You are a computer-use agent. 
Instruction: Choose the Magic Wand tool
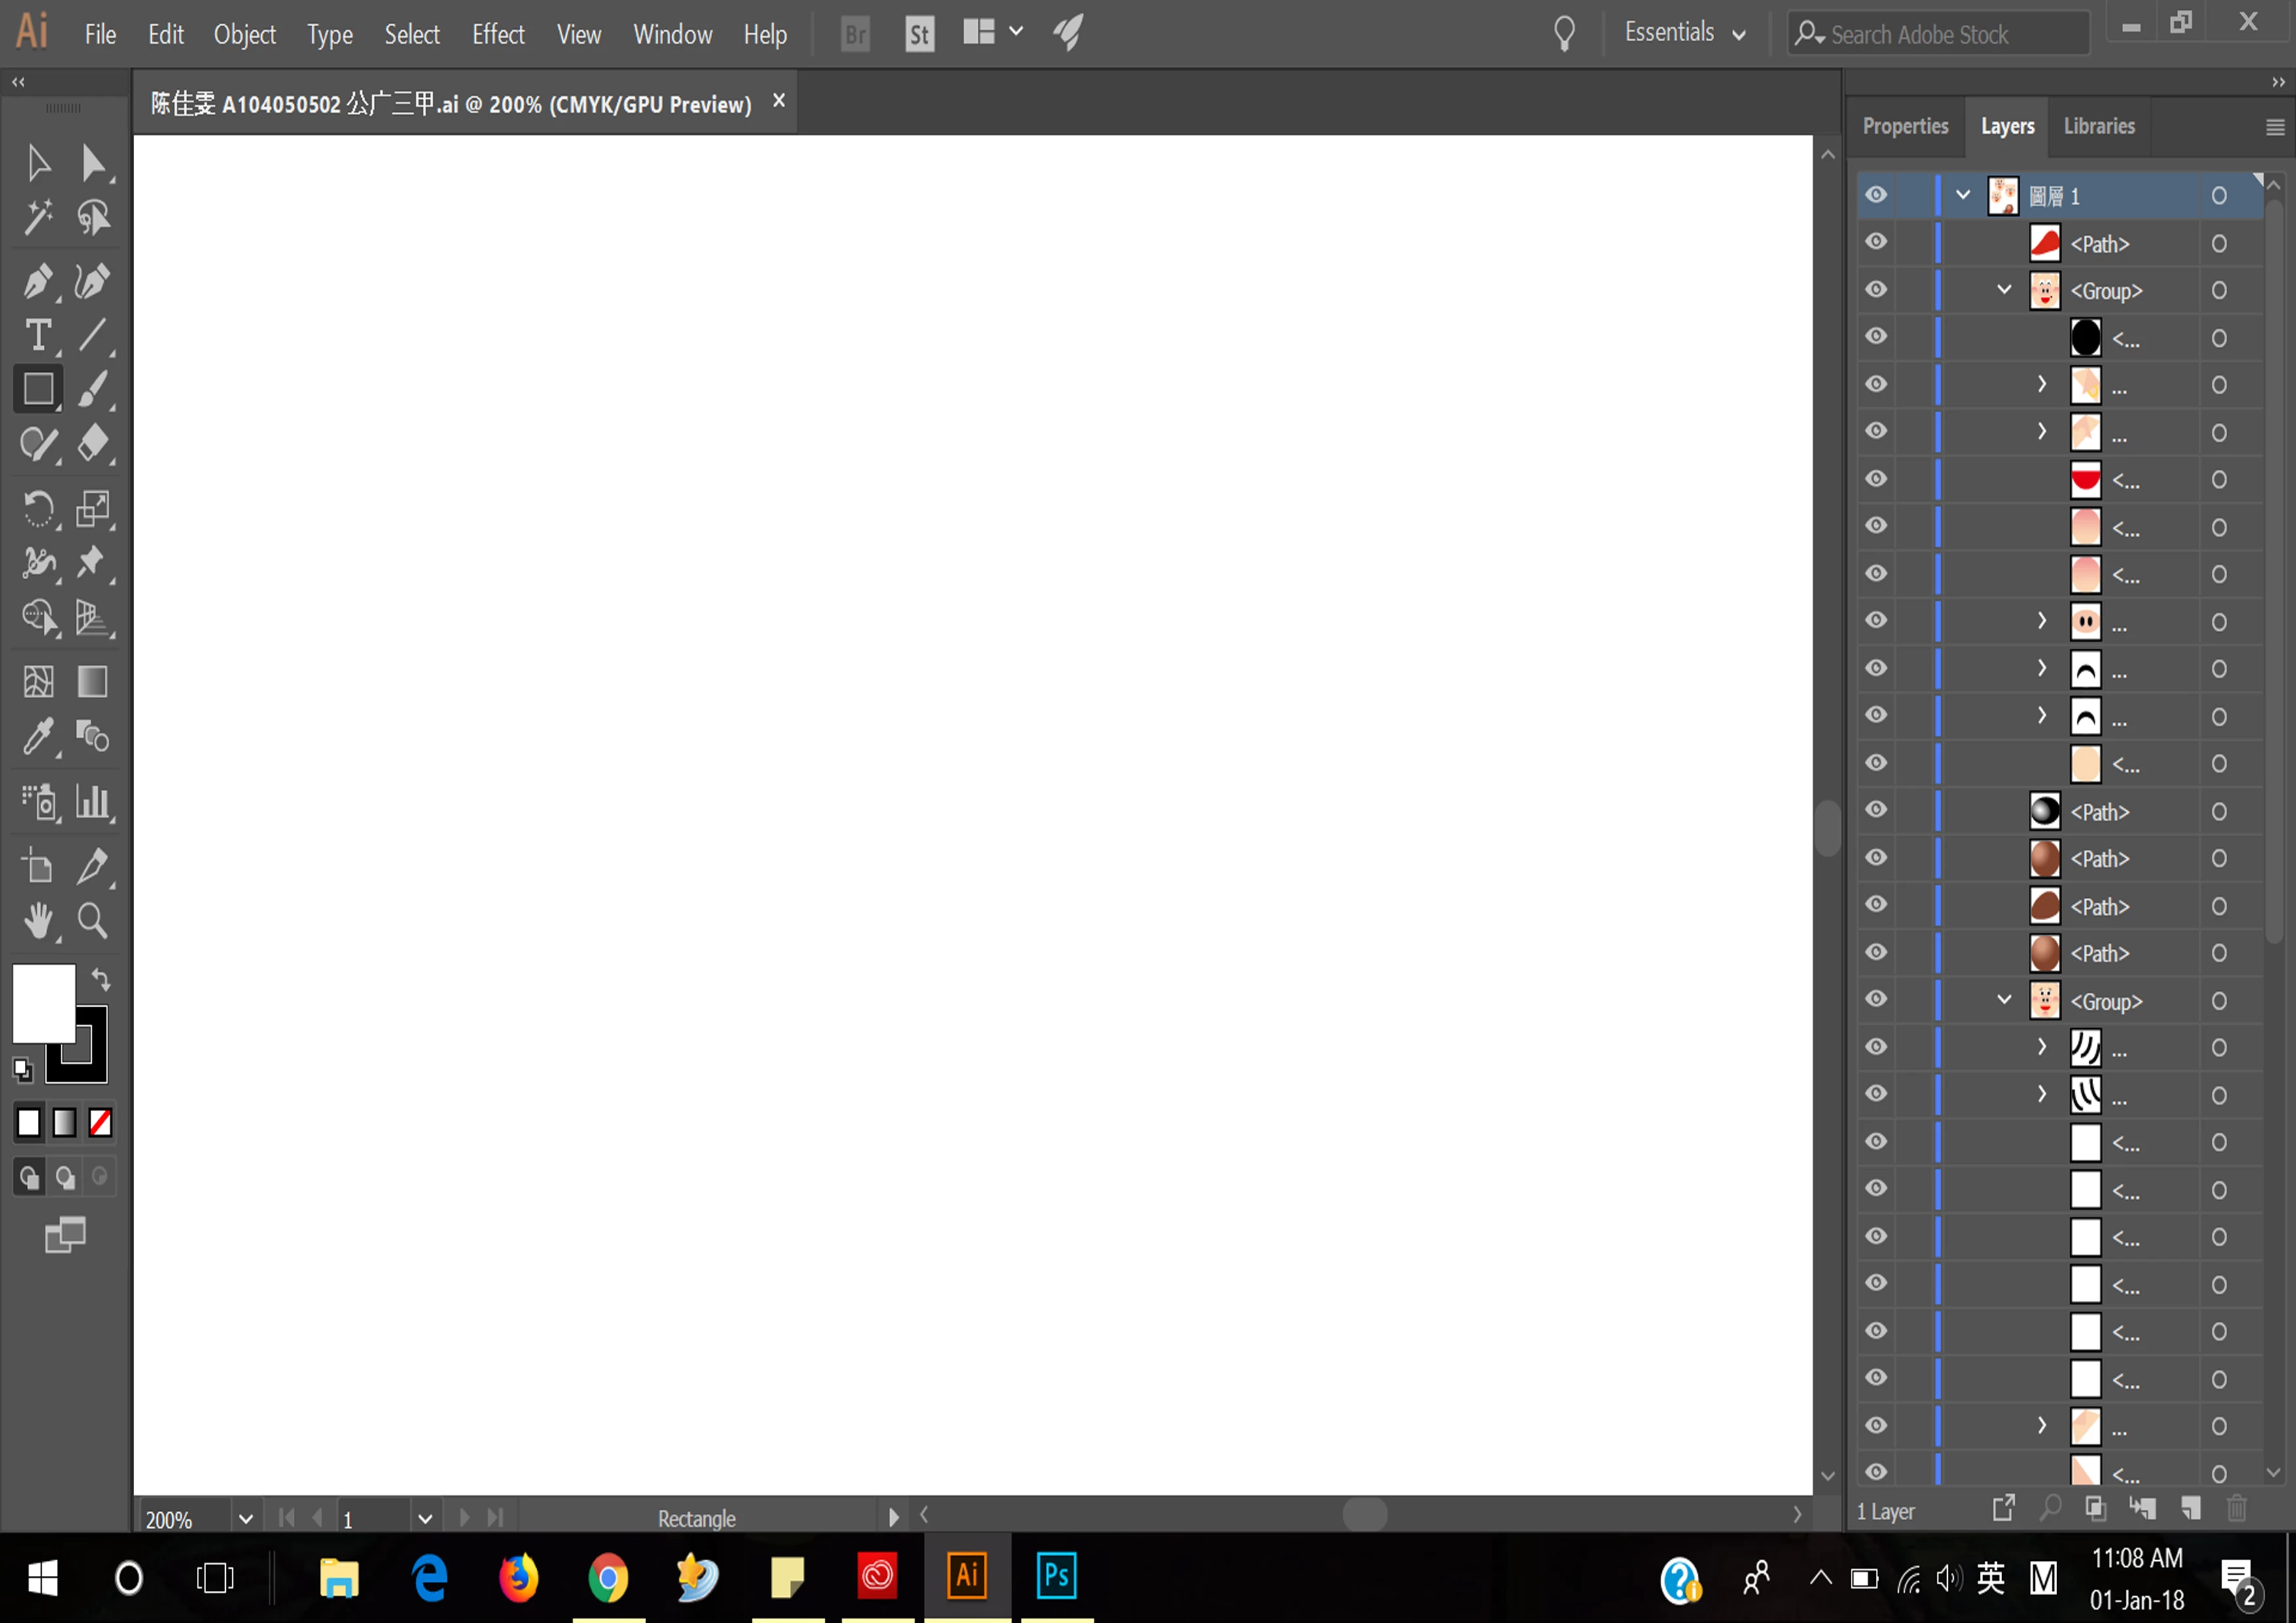pos(38,217)
